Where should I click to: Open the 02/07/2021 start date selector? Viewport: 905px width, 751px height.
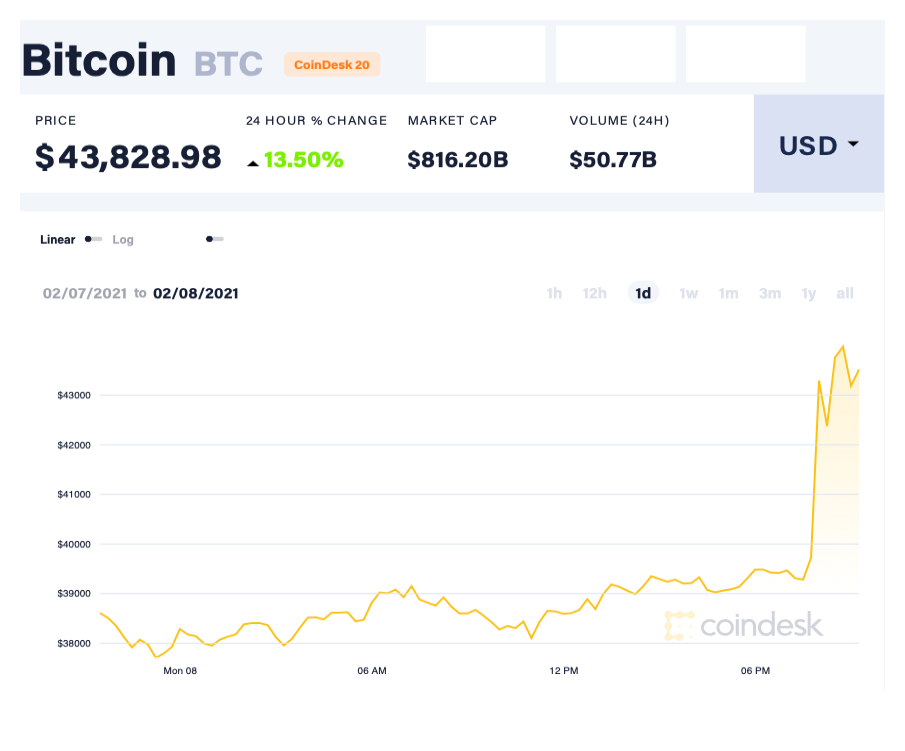pyautogui.click(x=84, y=293)
